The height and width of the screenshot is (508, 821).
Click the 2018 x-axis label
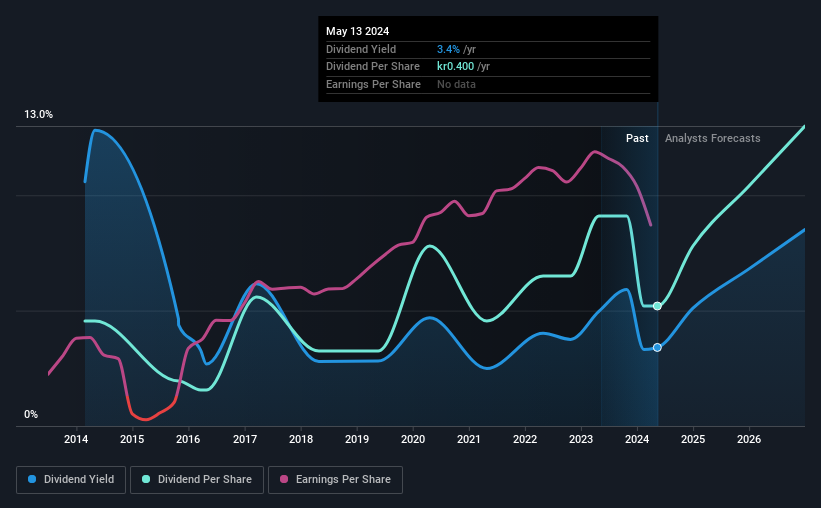[x=301, y=439]
